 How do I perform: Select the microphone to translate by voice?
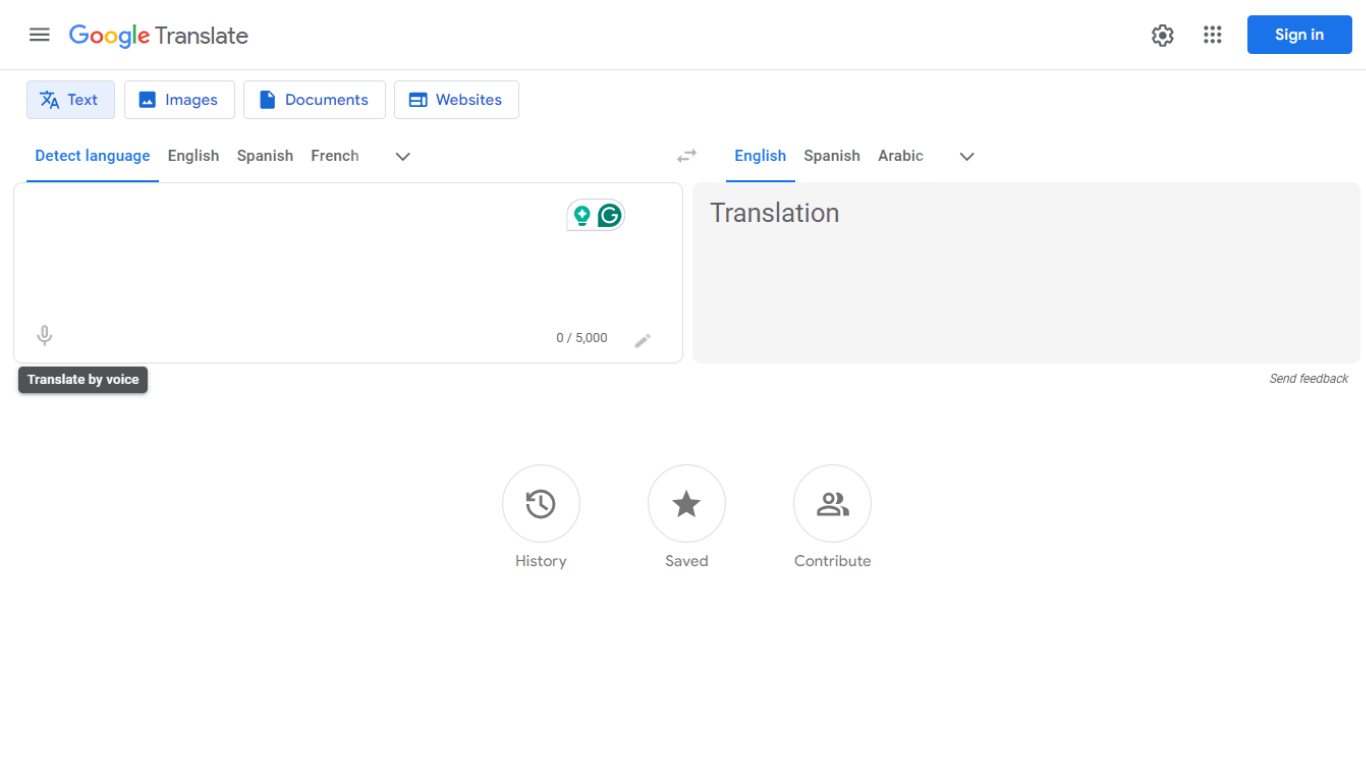(44, 335)
